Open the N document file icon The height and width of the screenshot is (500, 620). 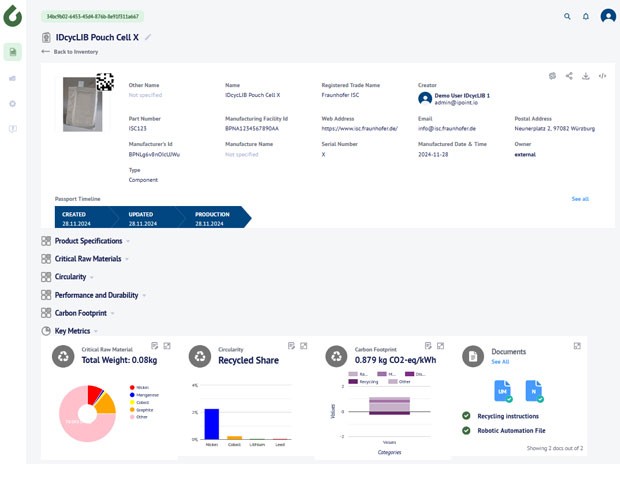pos(534,391)
